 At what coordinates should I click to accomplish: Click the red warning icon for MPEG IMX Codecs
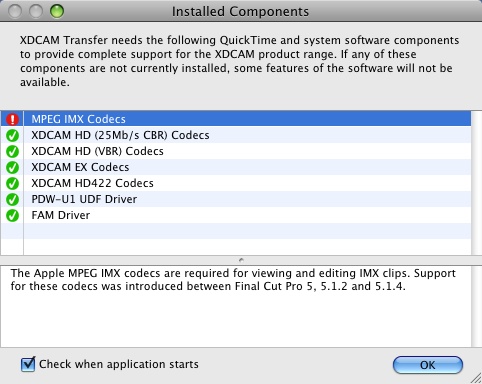(12, 119)
